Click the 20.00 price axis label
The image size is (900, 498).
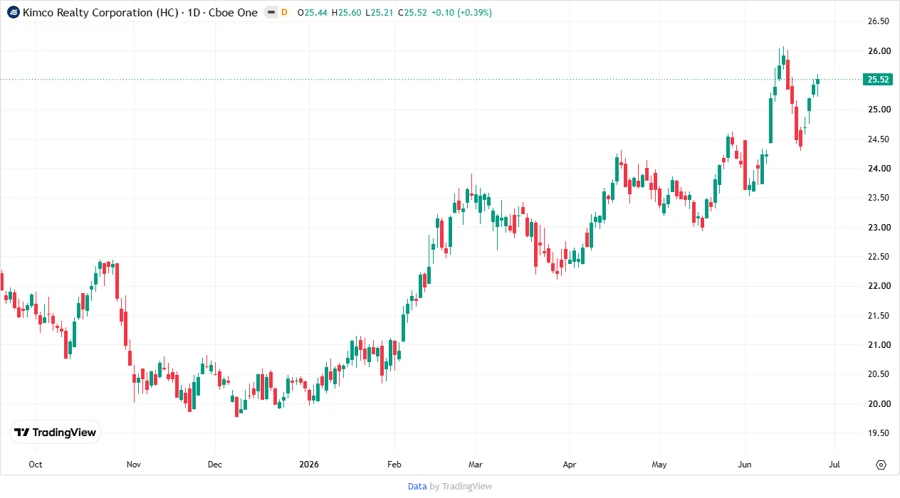click(879, 404)
